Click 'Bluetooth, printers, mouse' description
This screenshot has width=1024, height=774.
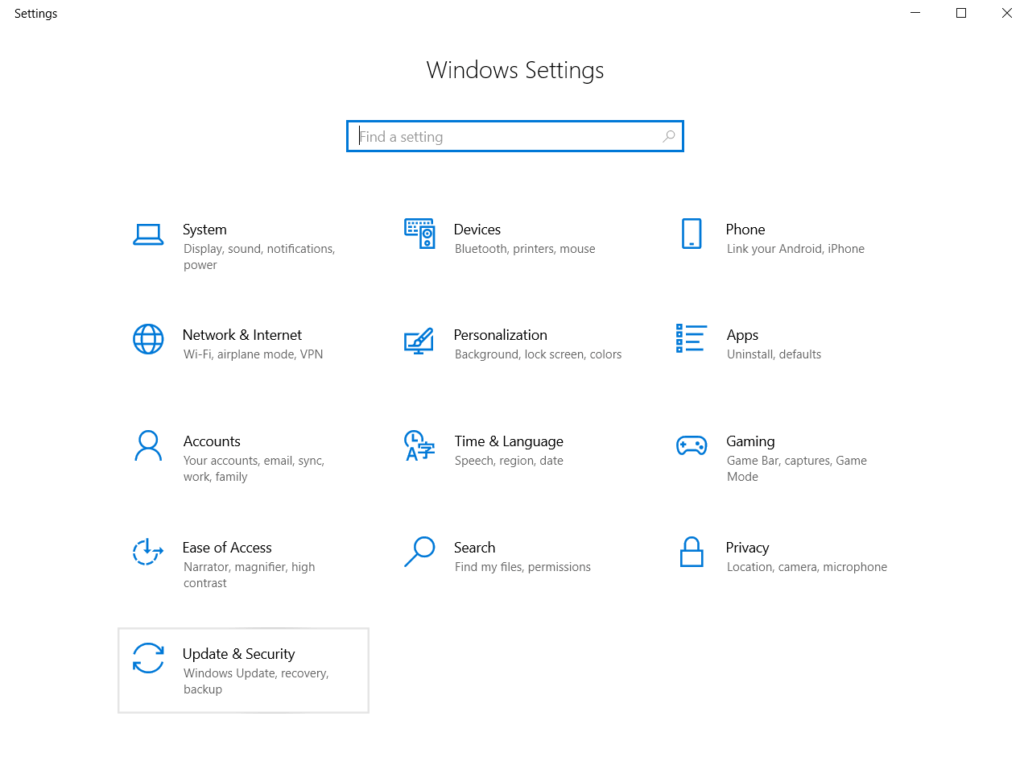524,249
